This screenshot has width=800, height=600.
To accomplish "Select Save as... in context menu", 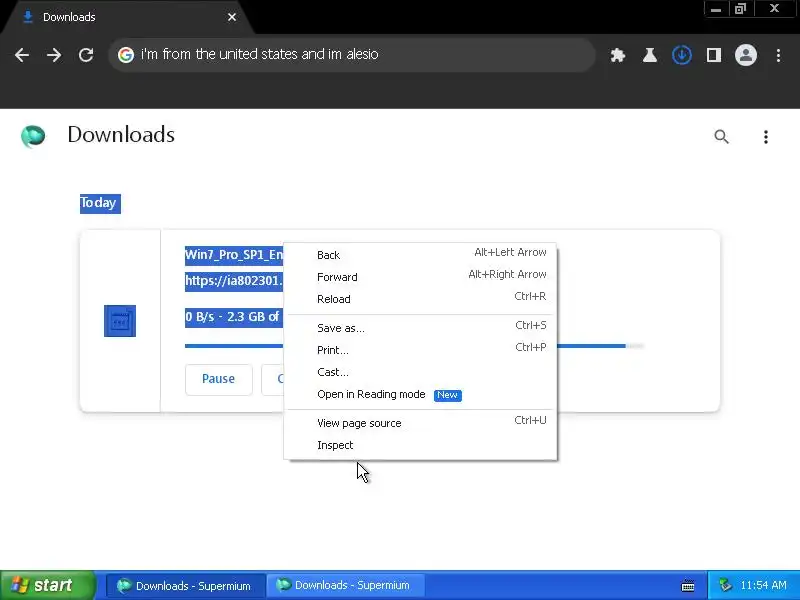I will point(420,328).
